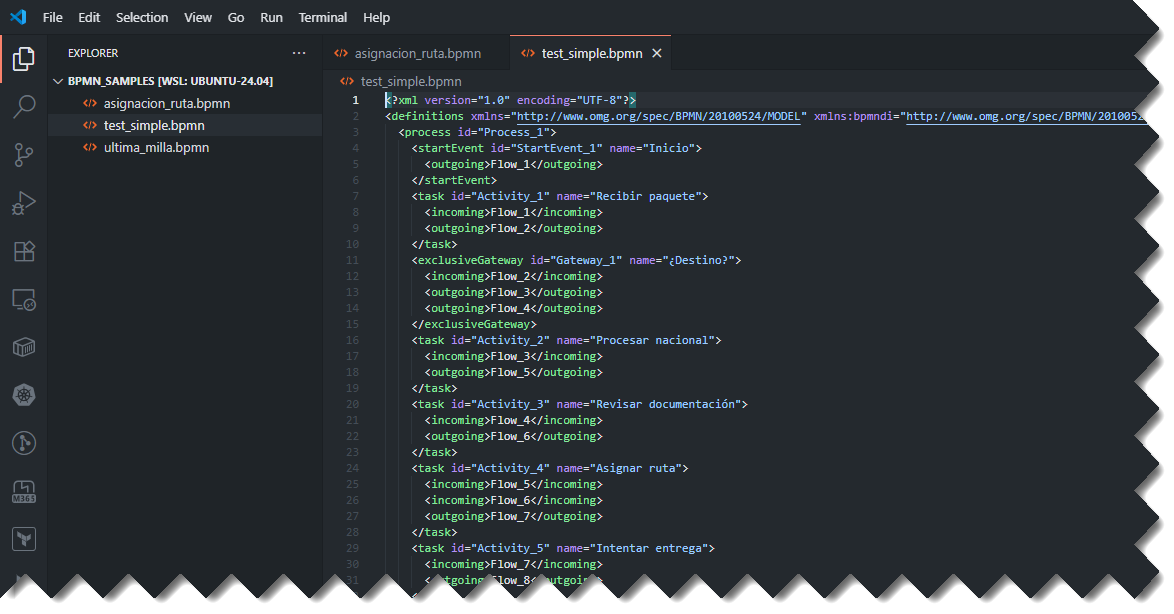Viewport: 1174px width, 614px height.
Task: Close the test_simple.bpmn tab
Action: point(657,53)
